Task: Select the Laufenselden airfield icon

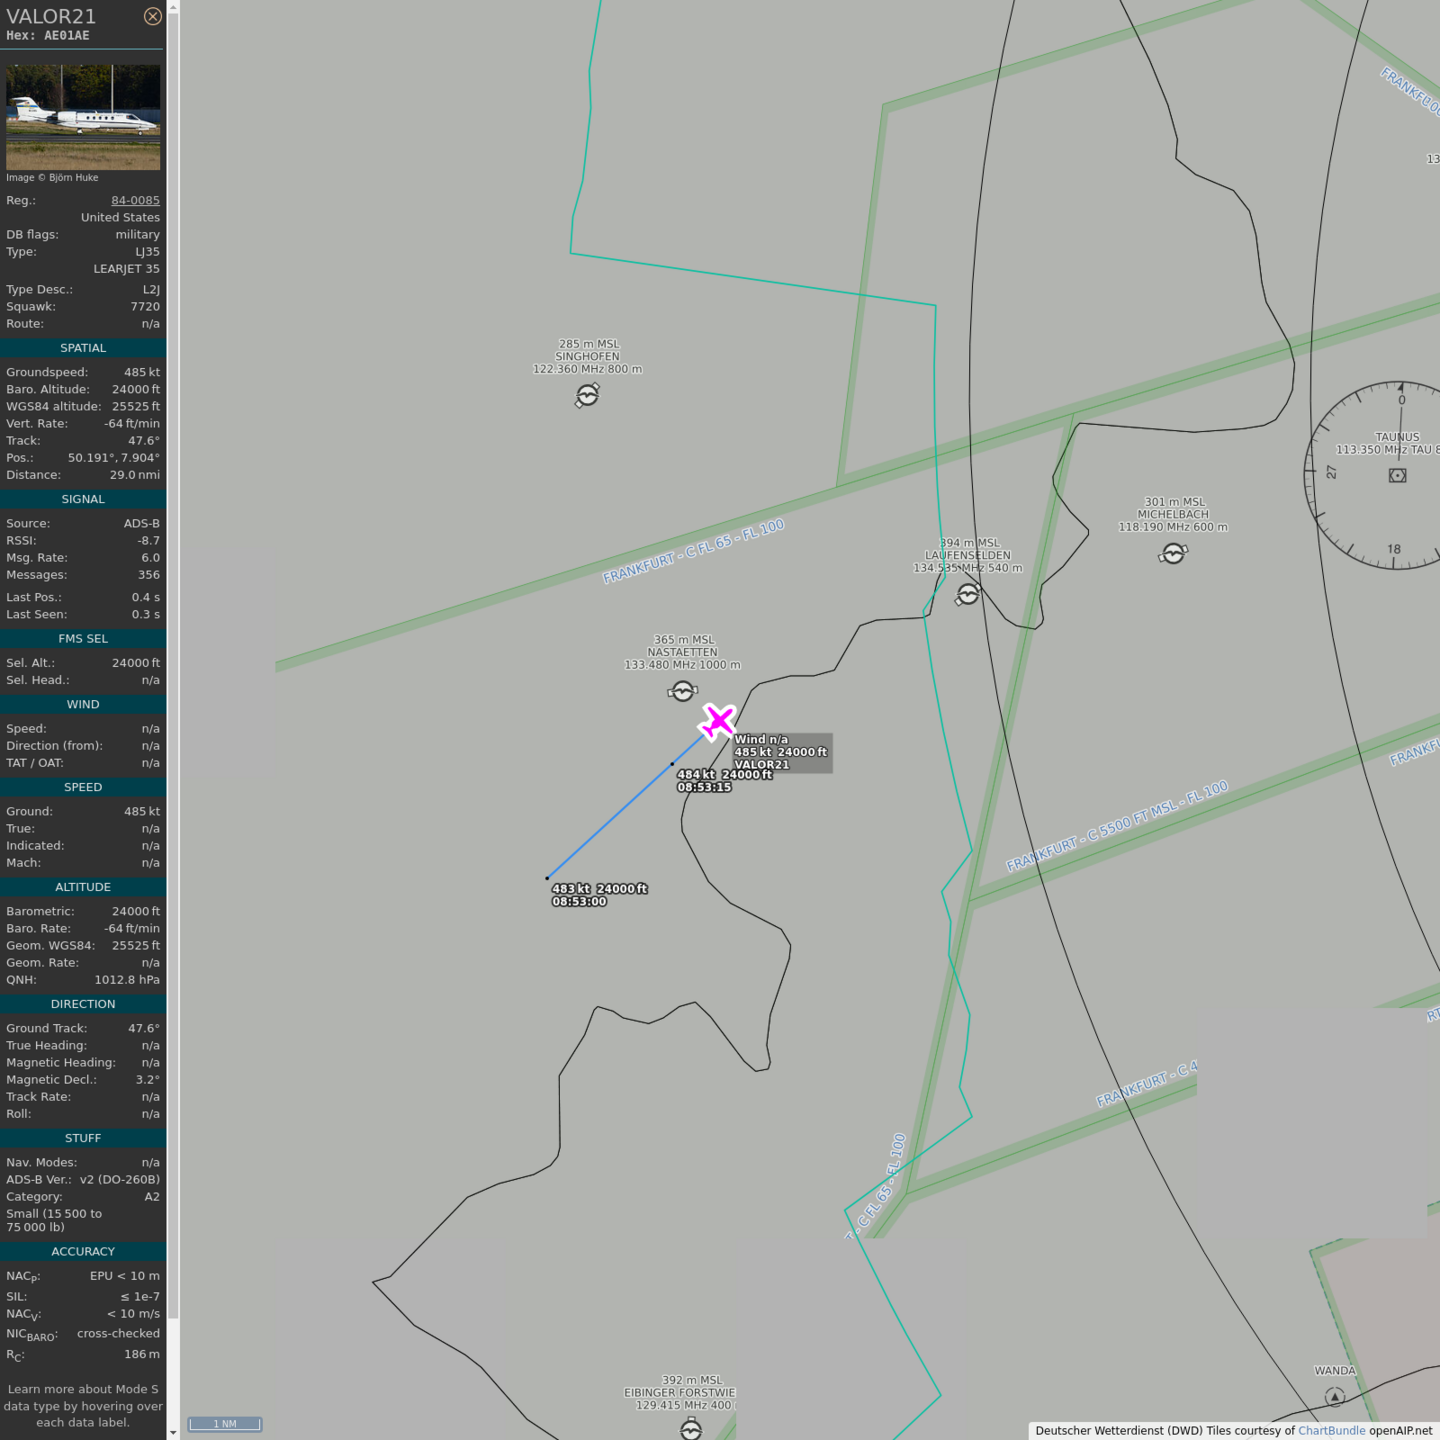Action: click(x=967, y=595)
